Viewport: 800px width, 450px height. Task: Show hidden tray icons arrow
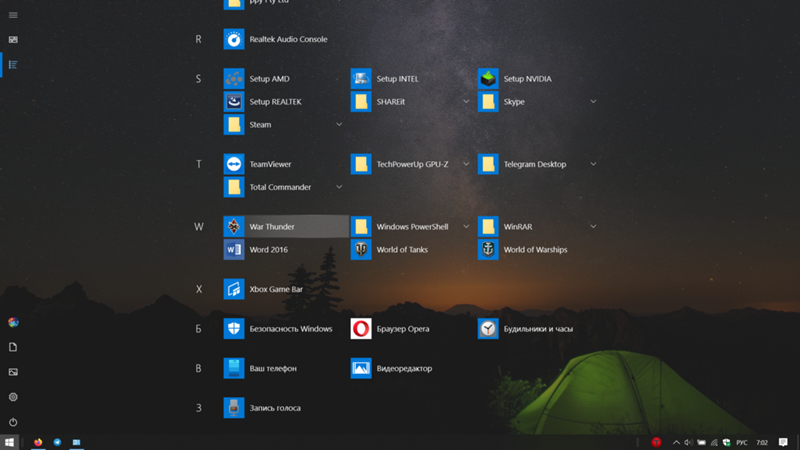point(676,442)
